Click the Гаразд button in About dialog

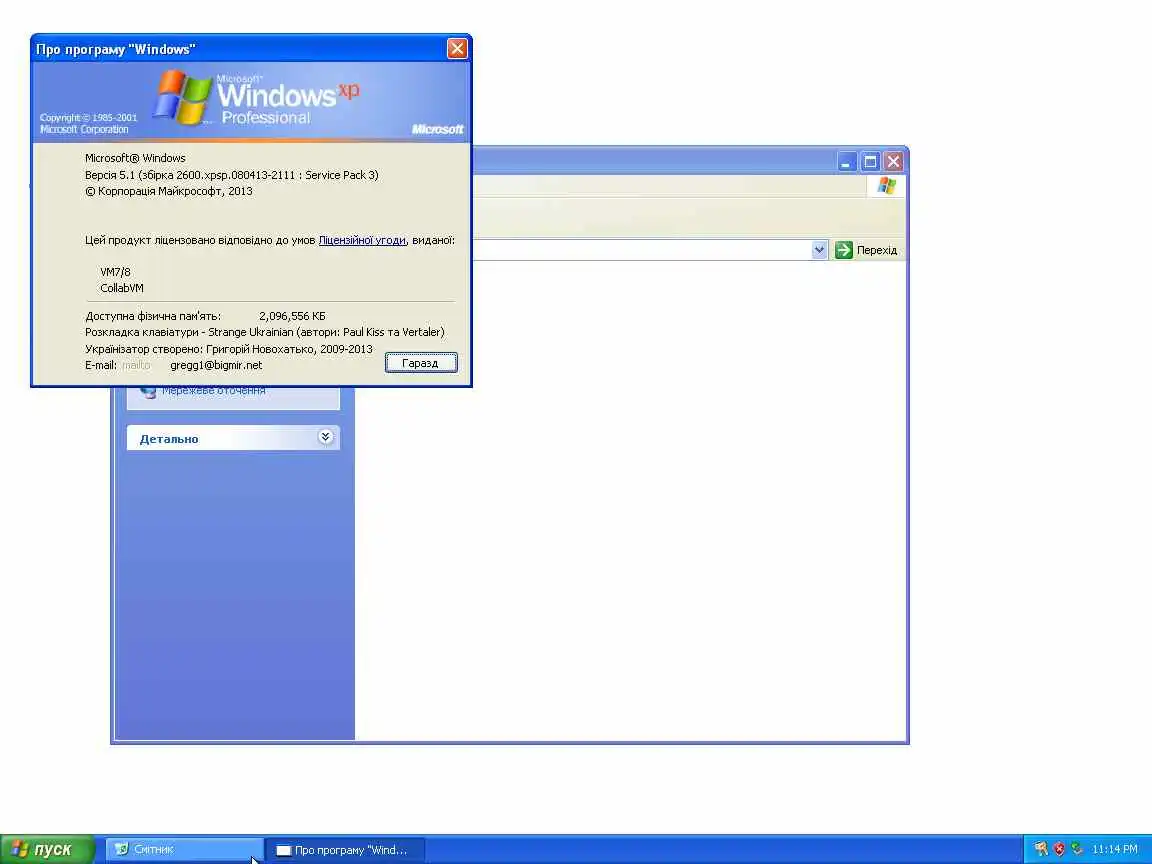tap(421, 363)
